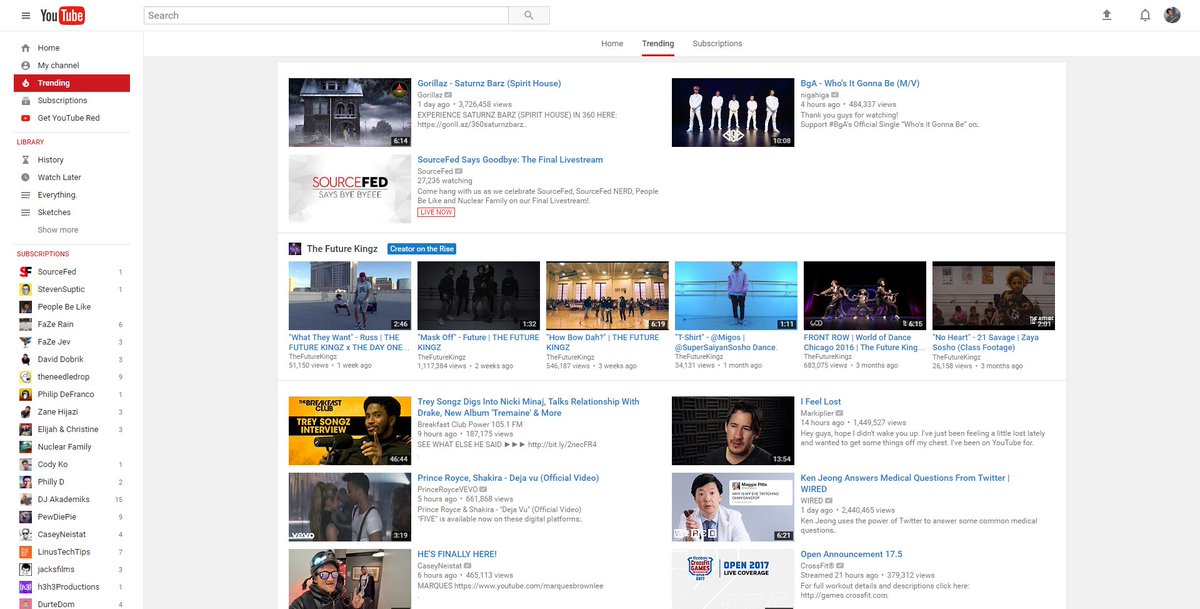Click the My channel person icon
This screenshot has height=609, width=1200.
point(25,65)
